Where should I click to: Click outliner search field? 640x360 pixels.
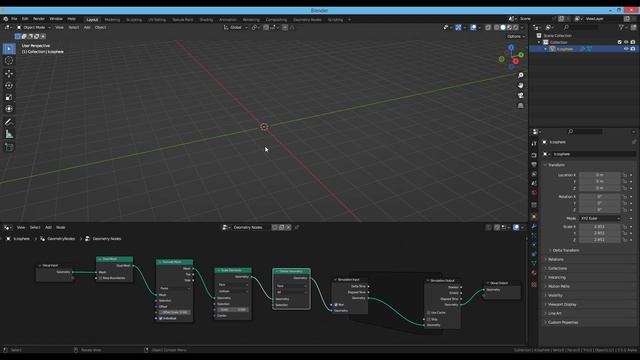582,27
